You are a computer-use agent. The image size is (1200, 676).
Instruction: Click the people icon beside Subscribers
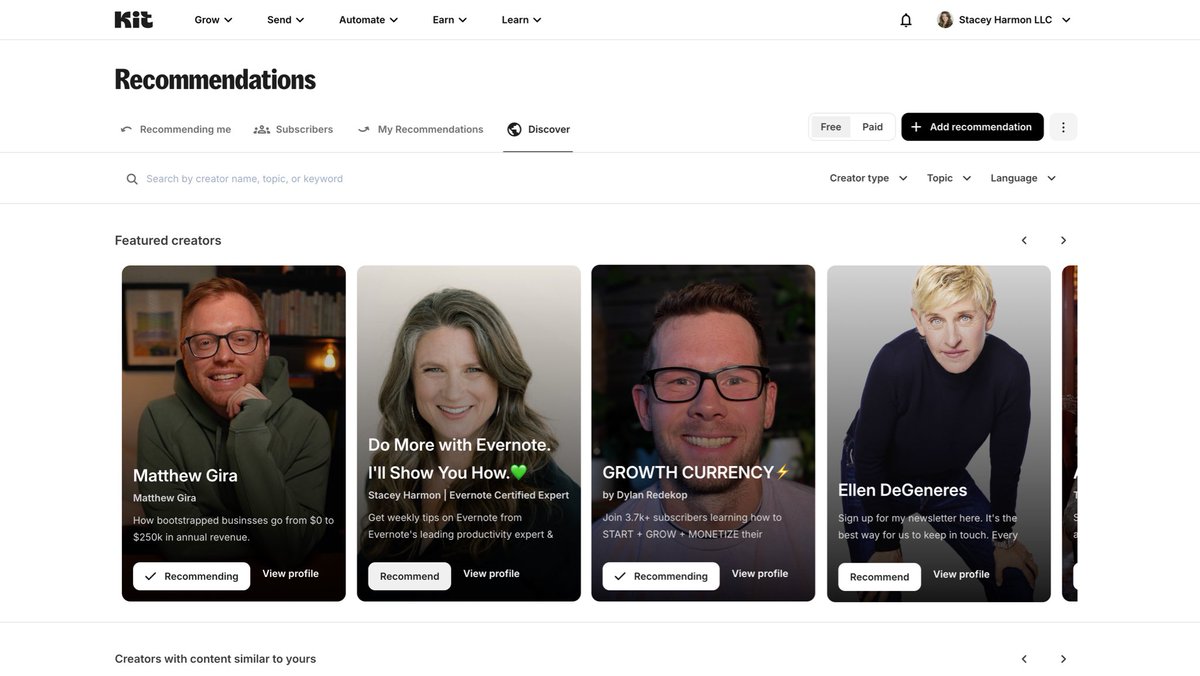[262, 129]
